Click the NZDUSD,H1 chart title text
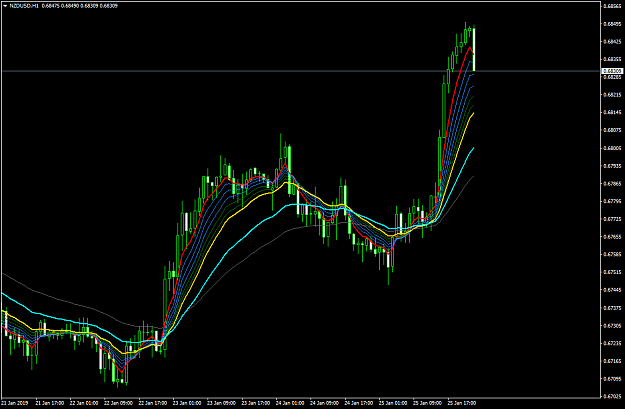The height and width of the screenshot is (409, 625). click(x=24, y=6)
